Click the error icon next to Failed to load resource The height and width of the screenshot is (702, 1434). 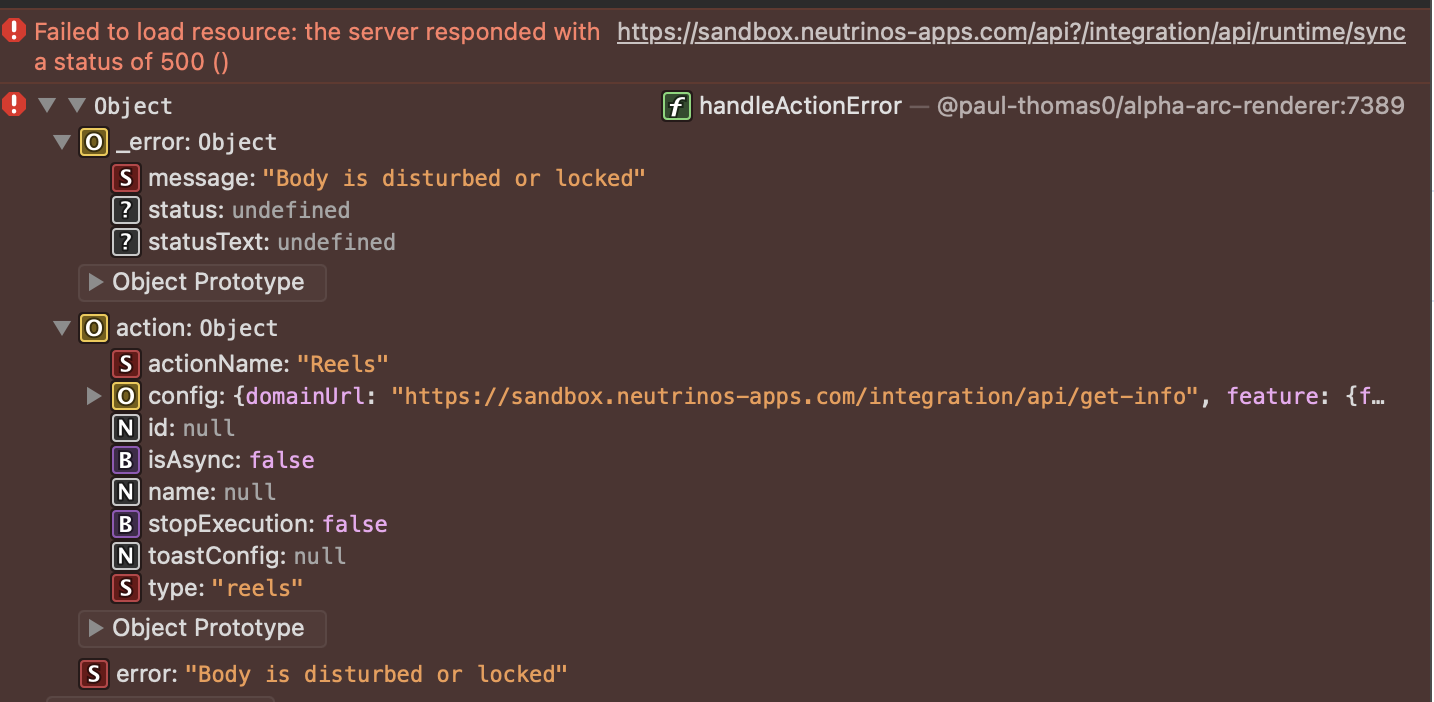pyautogui.click(x=14, y=30)
